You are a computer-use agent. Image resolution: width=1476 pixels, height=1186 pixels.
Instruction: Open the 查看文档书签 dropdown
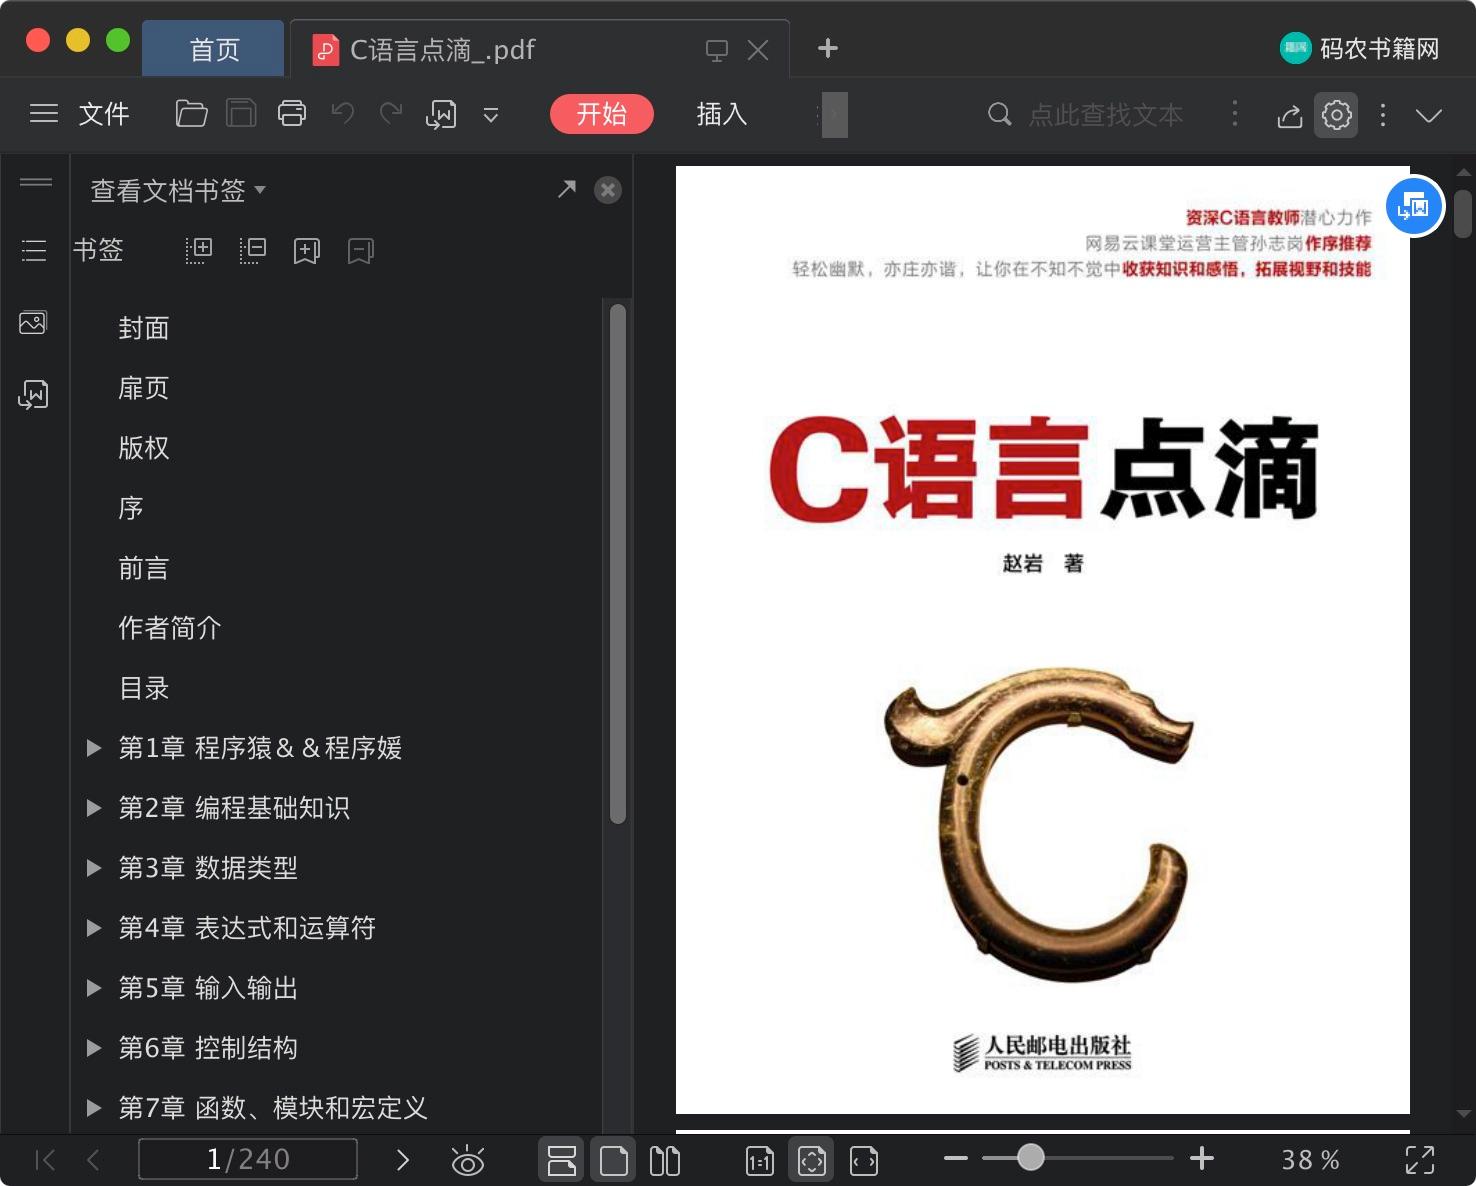coord(178,190)
